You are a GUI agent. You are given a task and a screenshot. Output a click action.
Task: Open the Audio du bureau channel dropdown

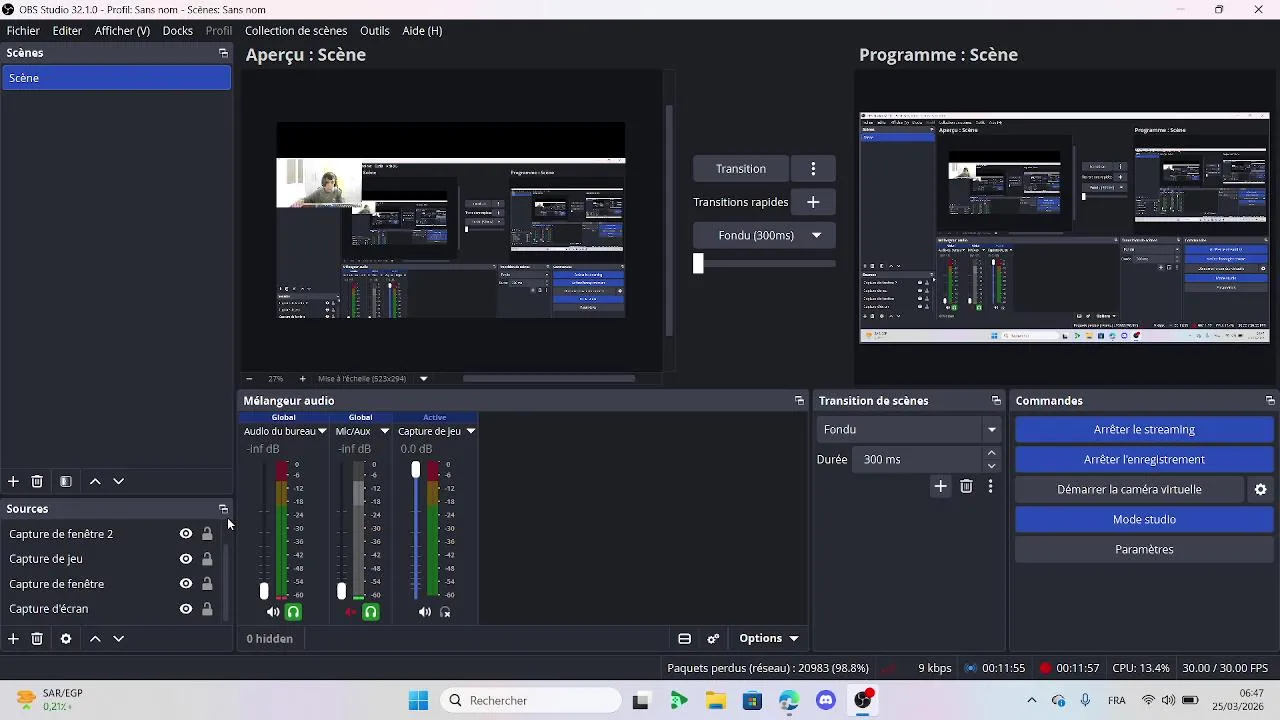coord(322,432)
